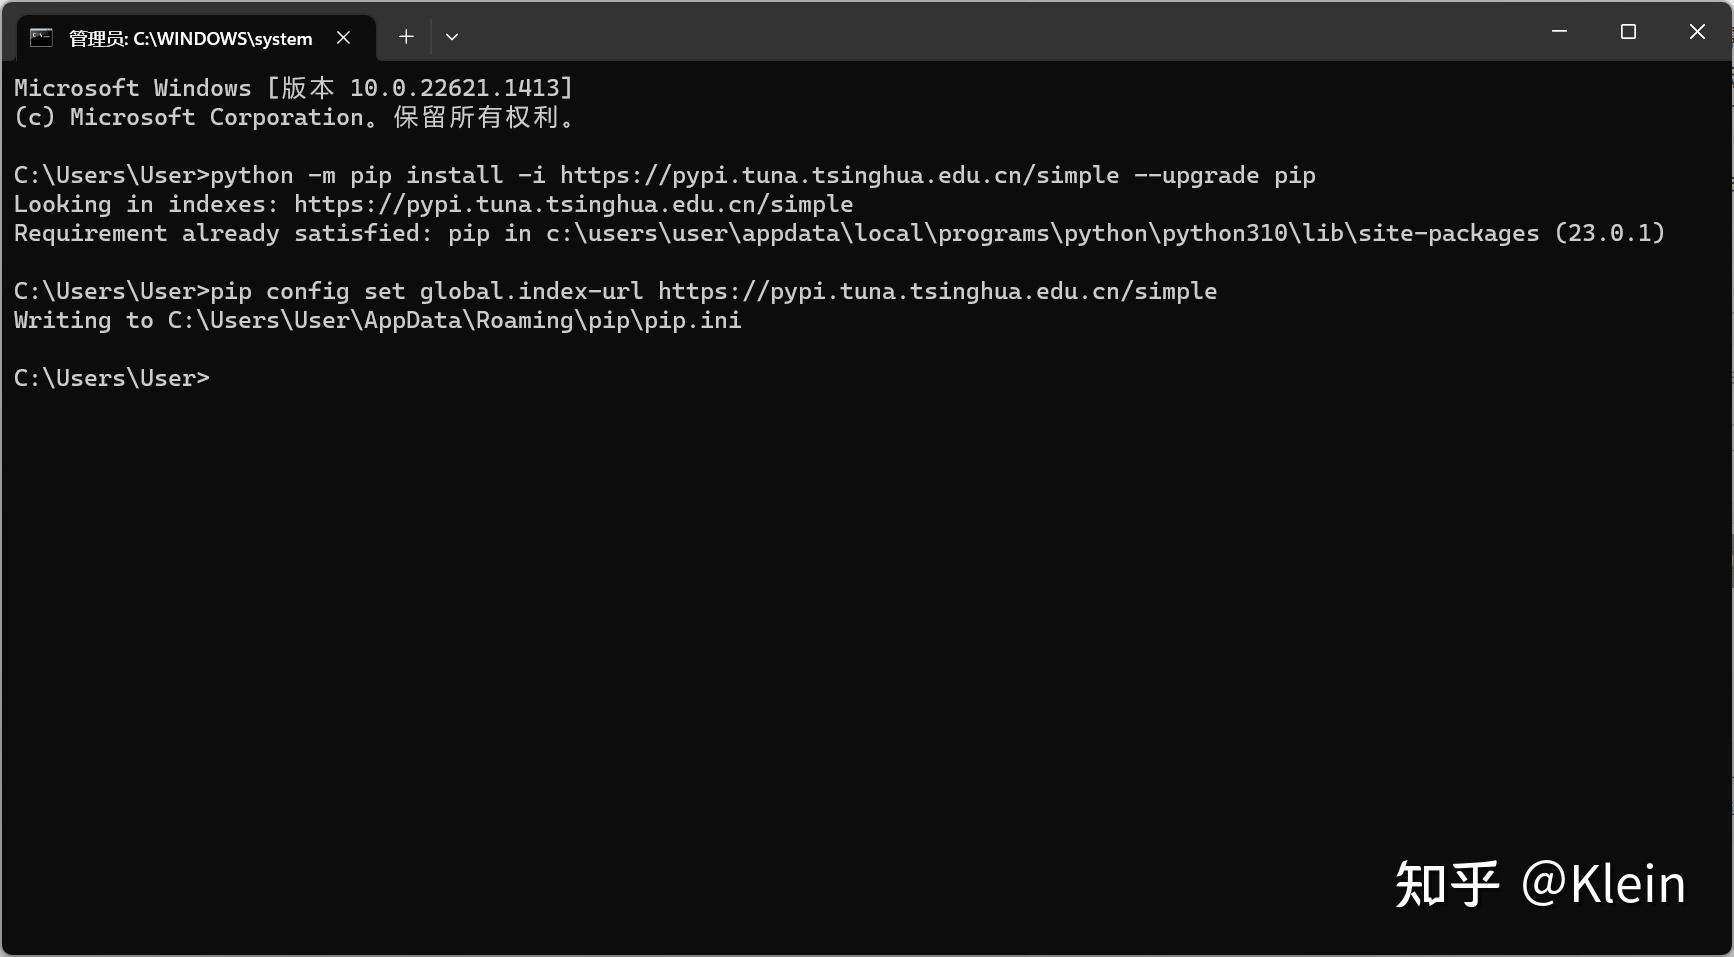Select the 管理员: C:\WINDOWS\system tab title
Screen dimensions: 1734x957
point(190,39)
